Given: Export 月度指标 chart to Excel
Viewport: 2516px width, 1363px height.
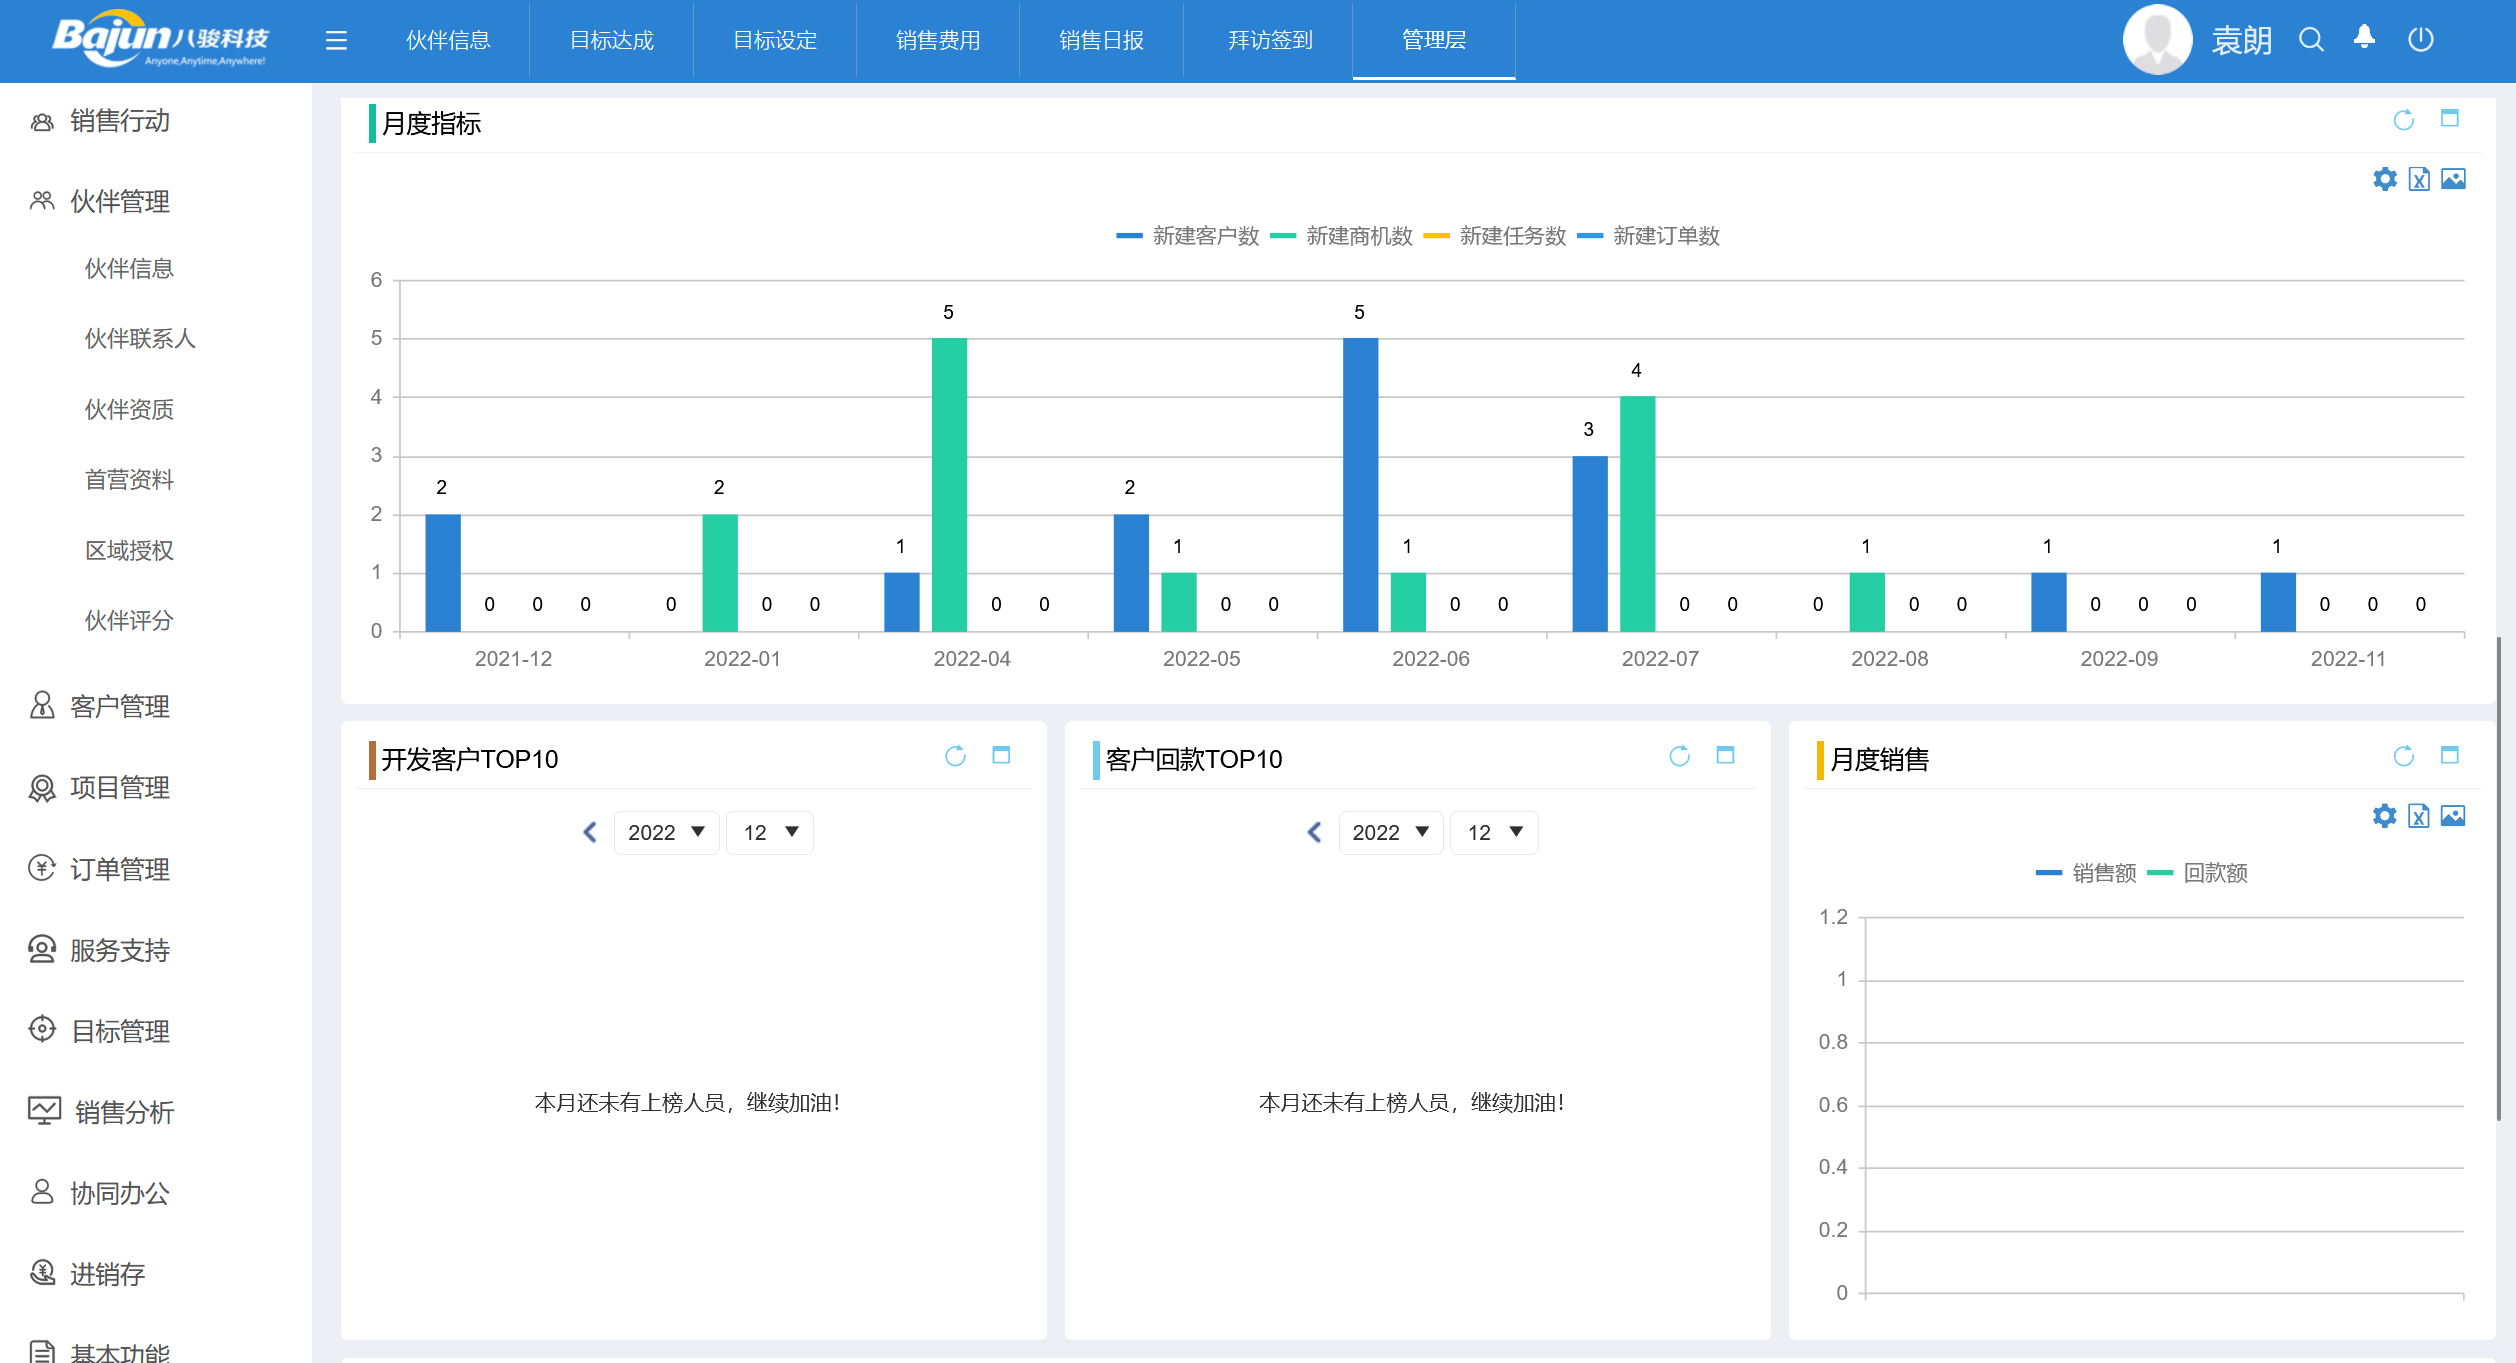Looking at the screenshot, I should coord(2419,179).
